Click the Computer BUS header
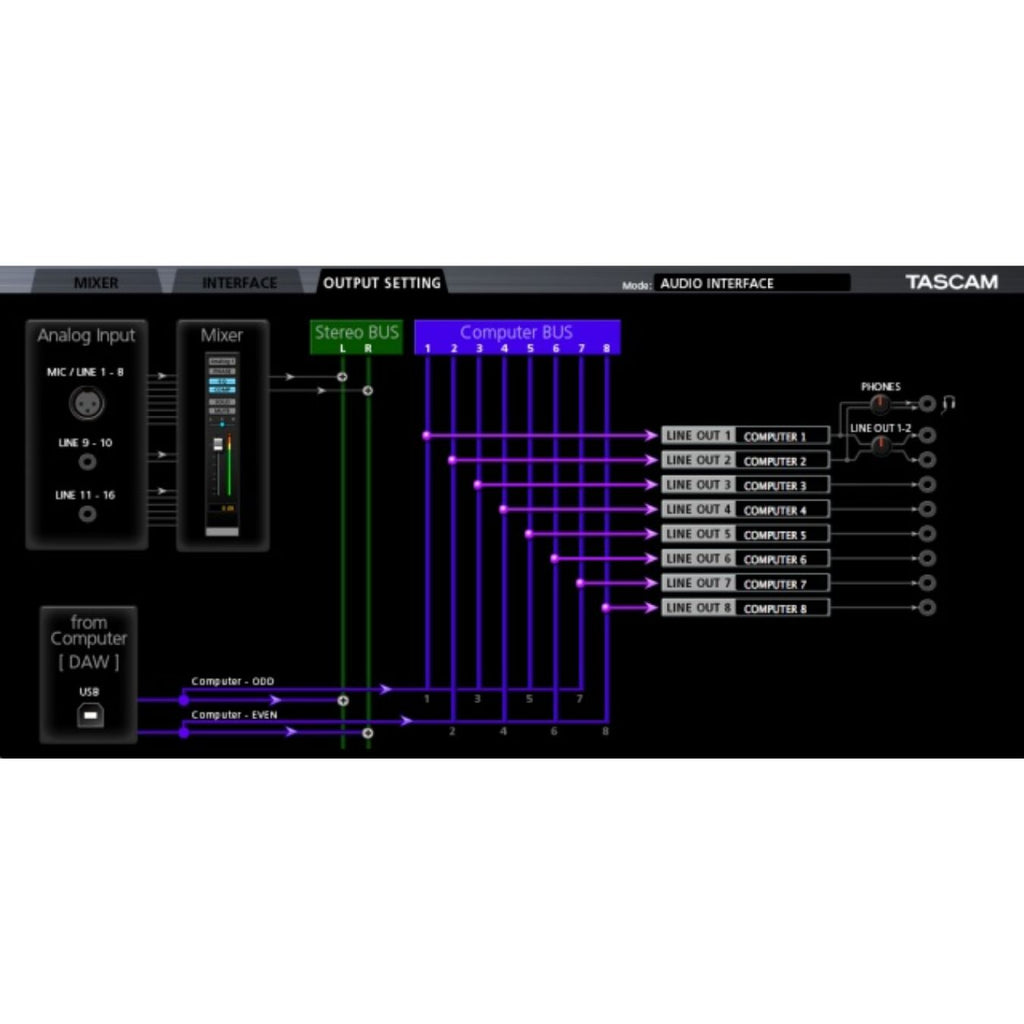 [517, 337]
